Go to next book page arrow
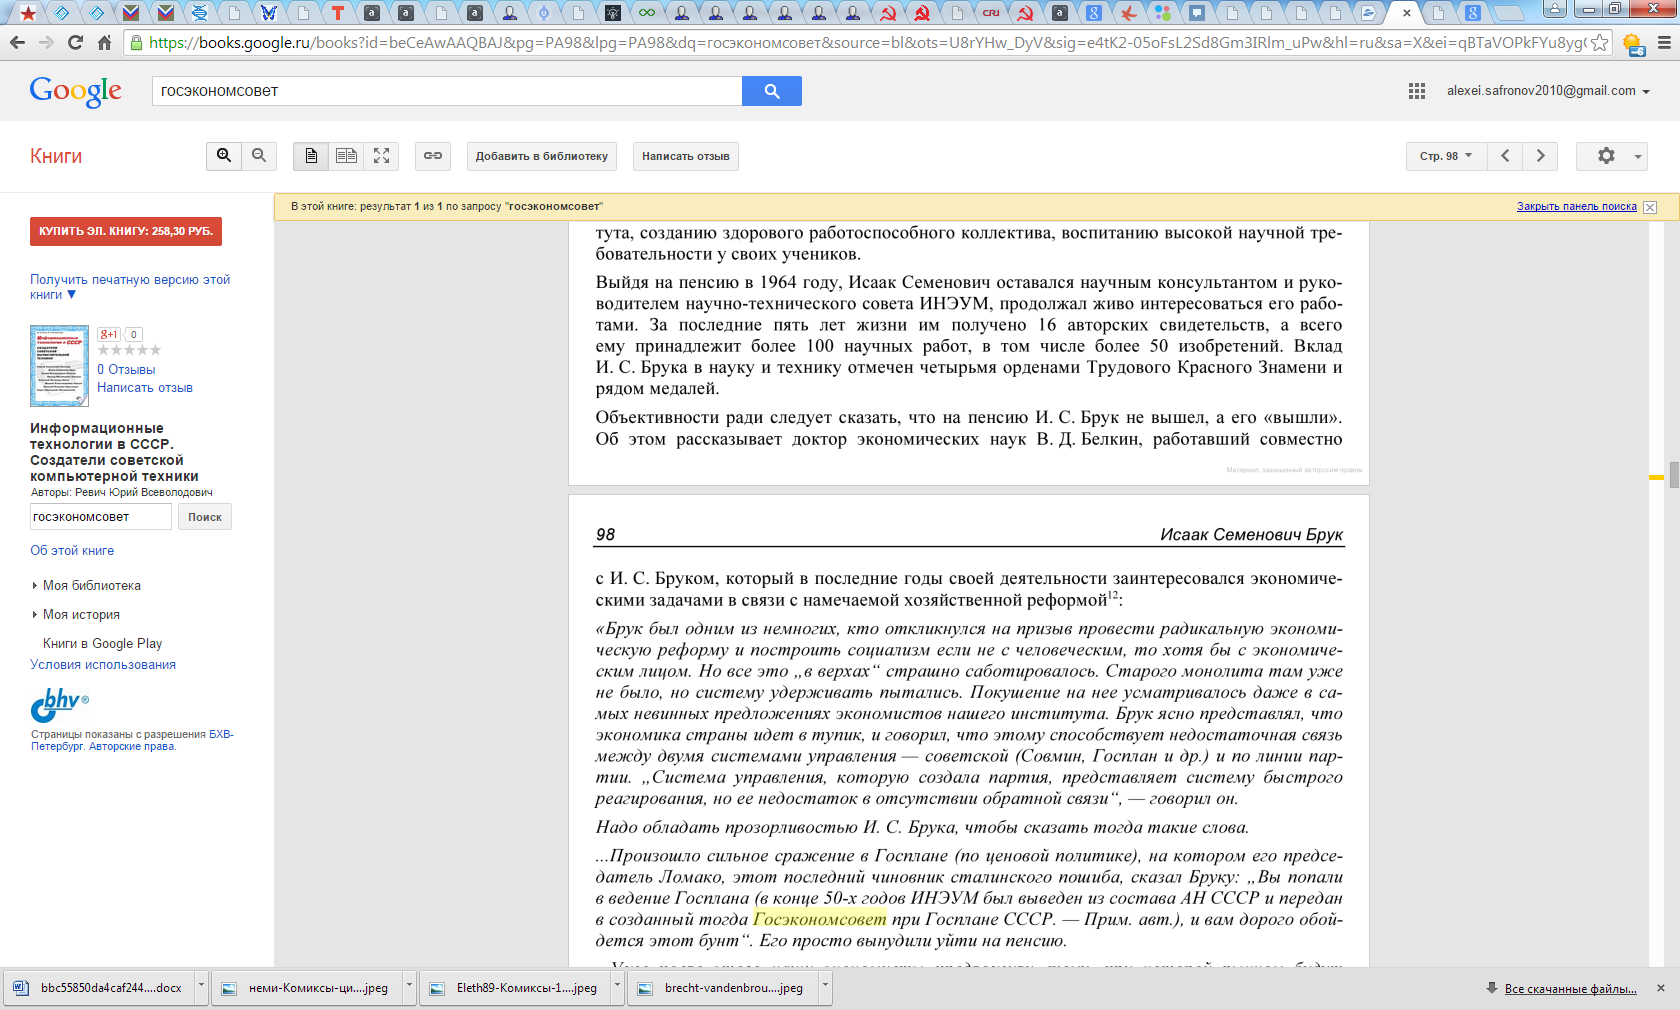The width and height of the screenshot is (1680, 1010). 1540,156
